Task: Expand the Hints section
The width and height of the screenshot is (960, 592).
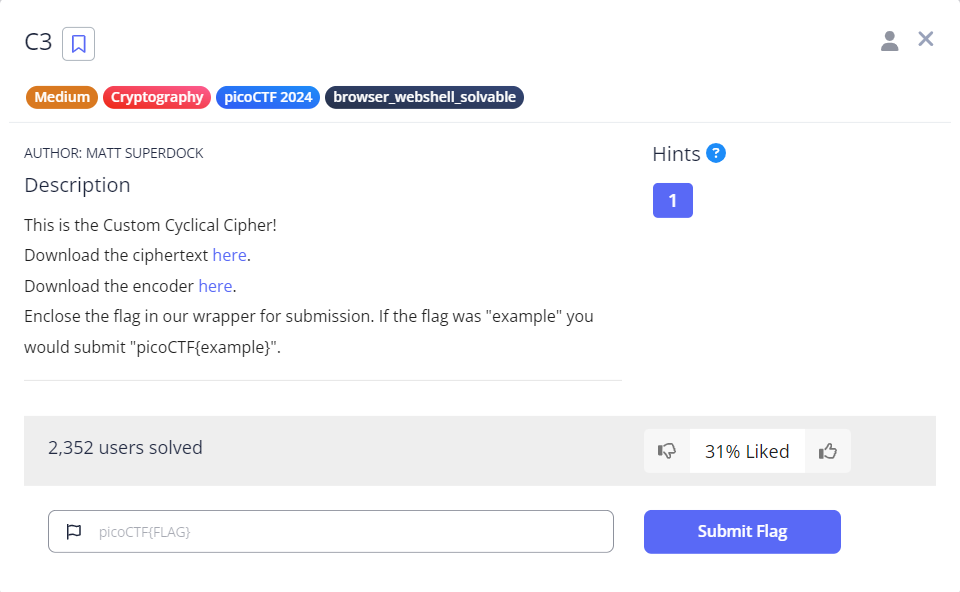Action: click(x=679, y=153)
